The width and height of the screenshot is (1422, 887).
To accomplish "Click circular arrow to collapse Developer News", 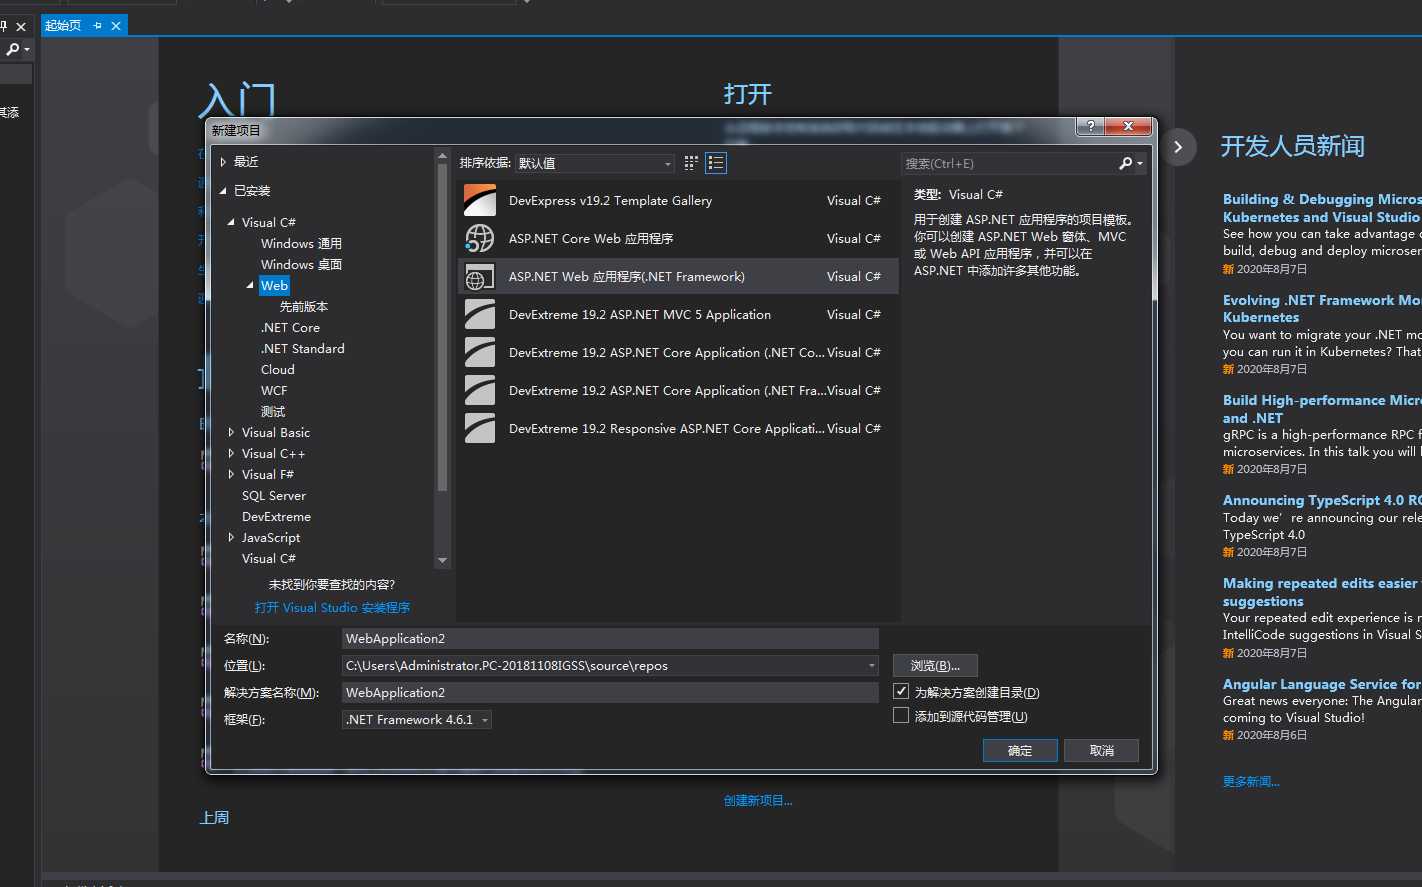I will point(1178,147).
